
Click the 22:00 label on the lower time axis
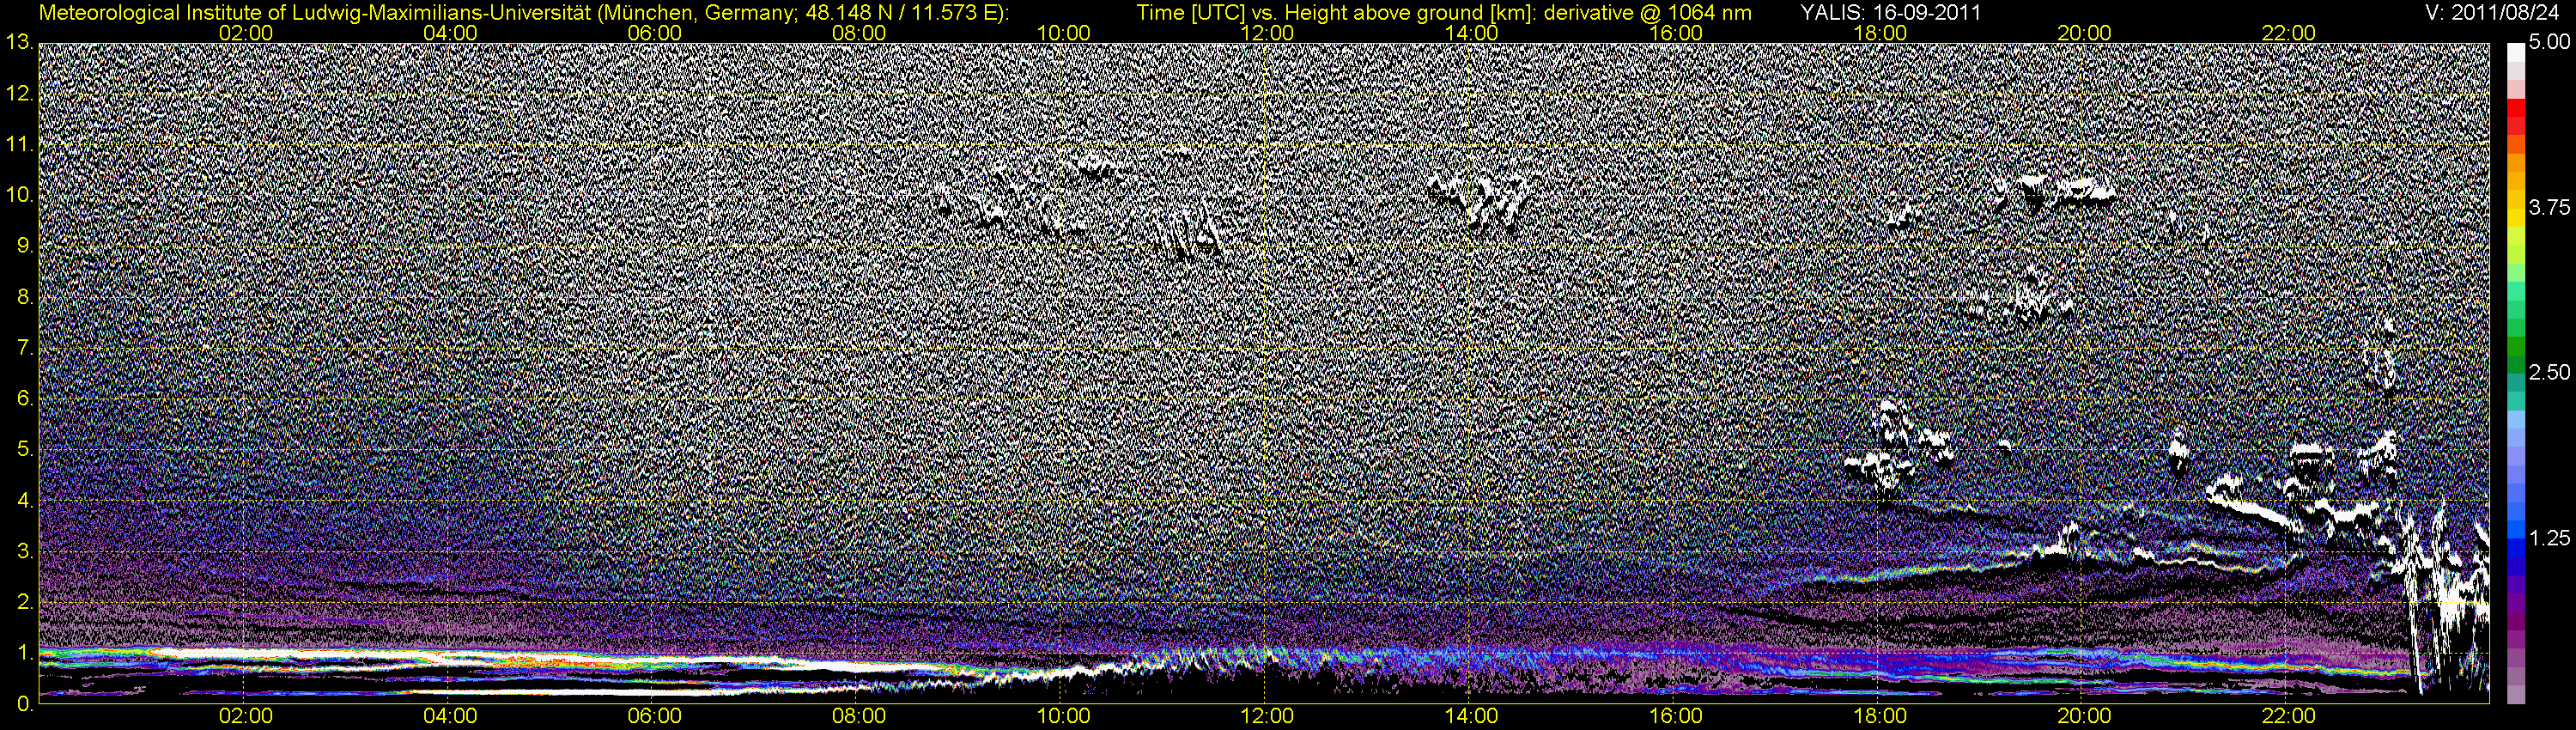pyautogui.click(x=2289, y=717)
